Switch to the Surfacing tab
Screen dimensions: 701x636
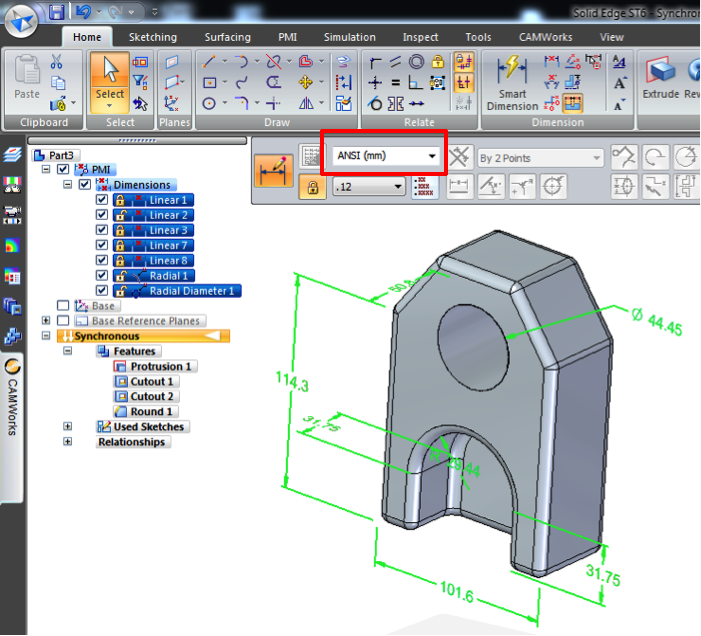pos(228,37)
